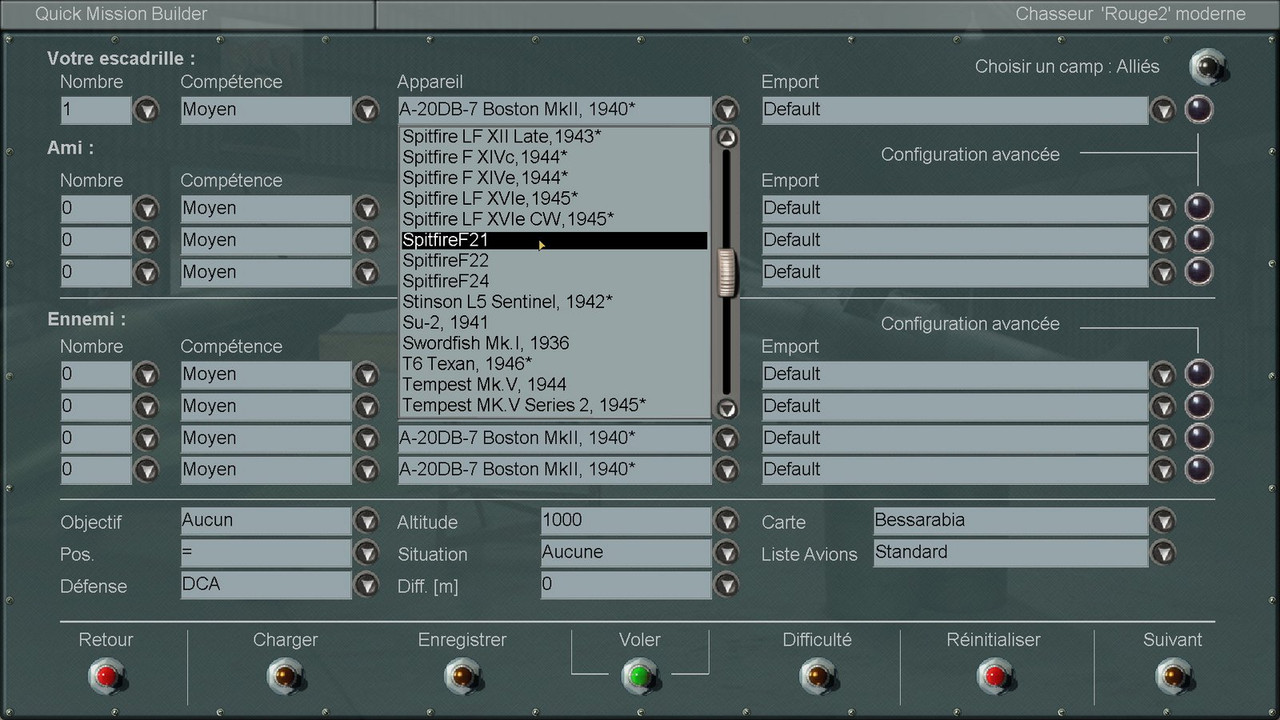
Task: Select Tempest Mk.V, 1944 in list
Action: 554,385
